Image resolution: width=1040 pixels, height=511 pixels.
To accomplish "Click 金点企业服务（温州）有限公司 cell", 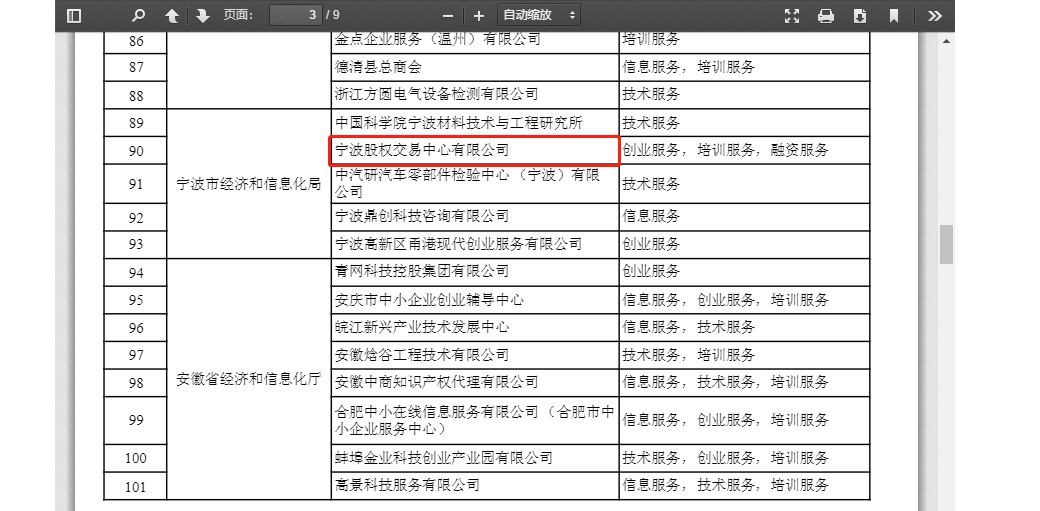I will point(475,40).
